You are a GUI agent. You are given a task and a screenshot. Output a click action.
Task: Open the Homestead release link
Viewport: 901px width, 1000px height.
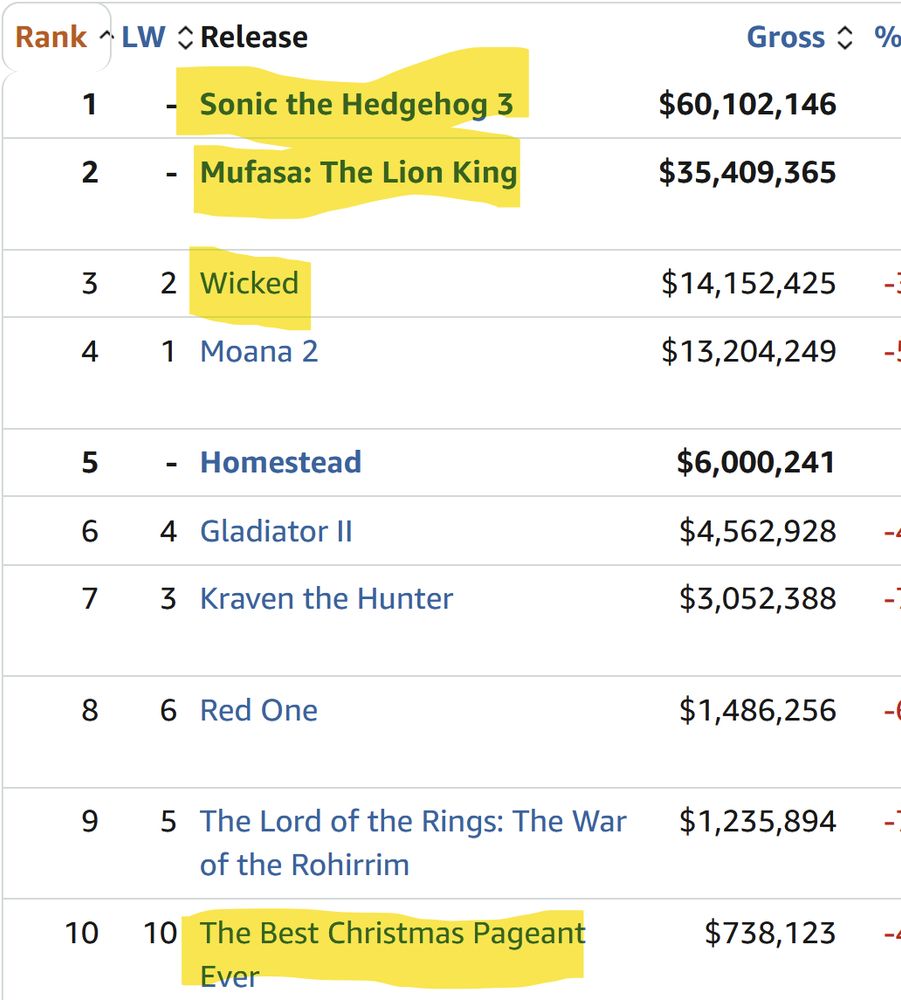(281, 462)
